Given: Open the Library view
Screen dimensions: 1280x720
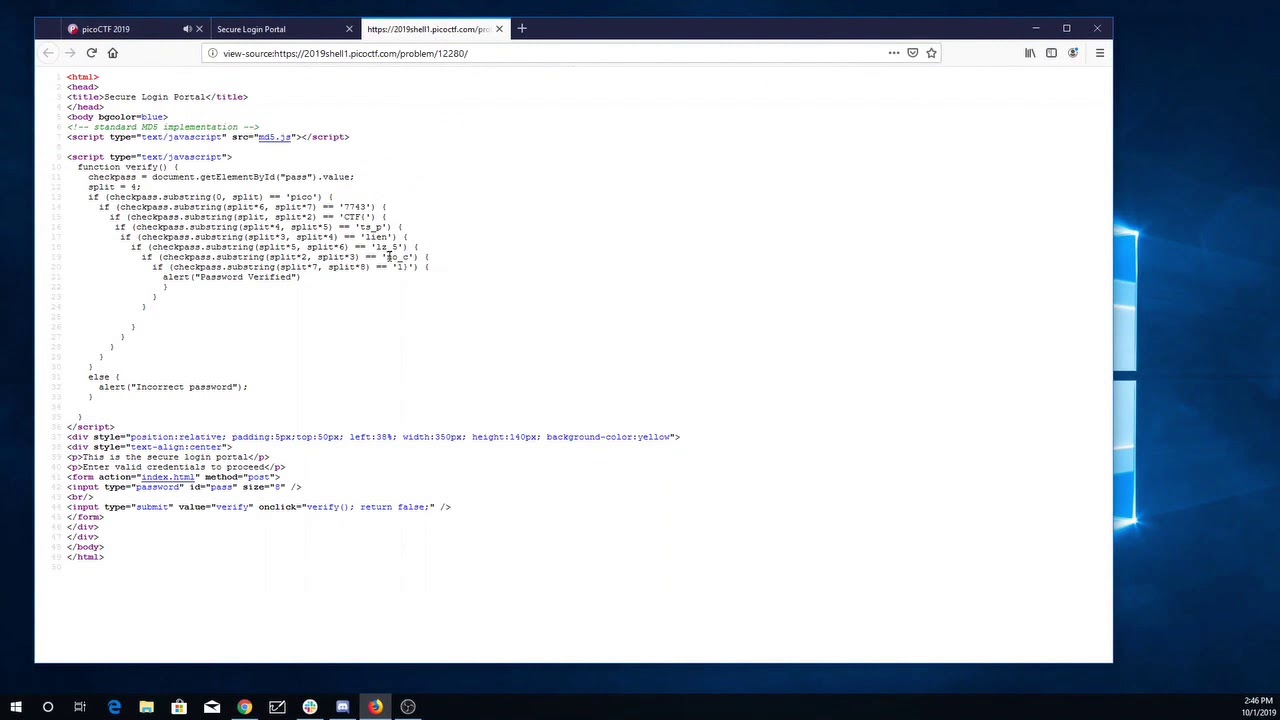Looking at the screenshot, I should 1030,53.
